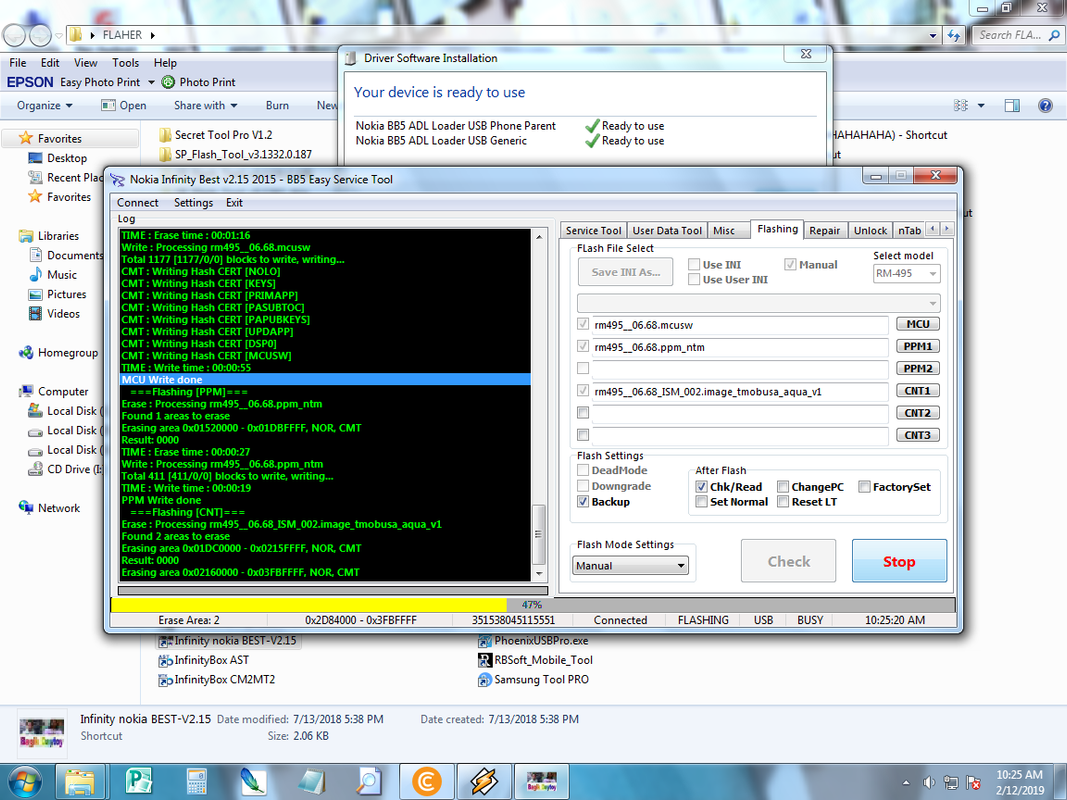The image size is (1067, 800).
Task: Select Videos library icon in sidebar
Action: tap(35, 314)
